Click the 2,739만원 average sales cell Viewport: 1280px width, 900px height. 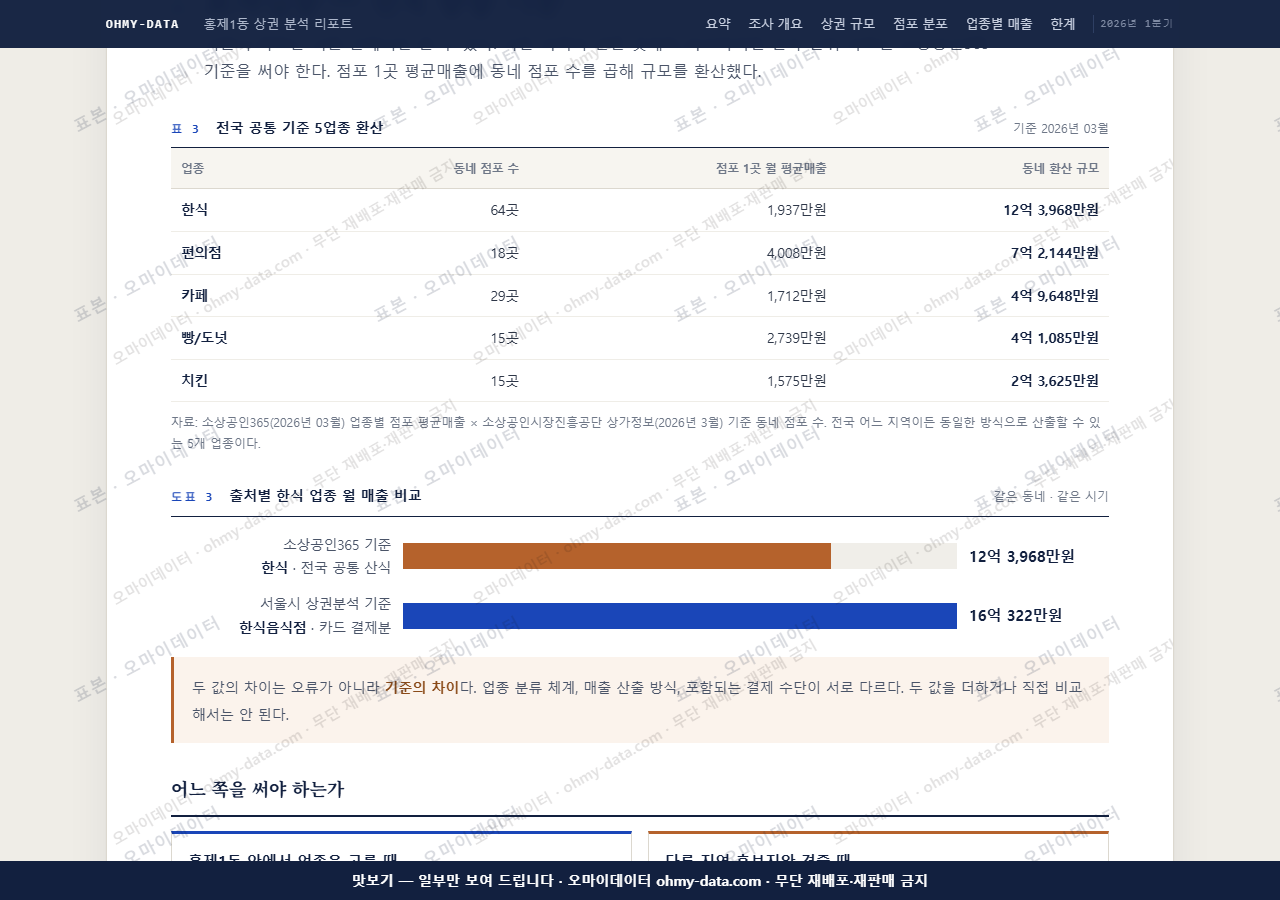[x=797, y=338]
